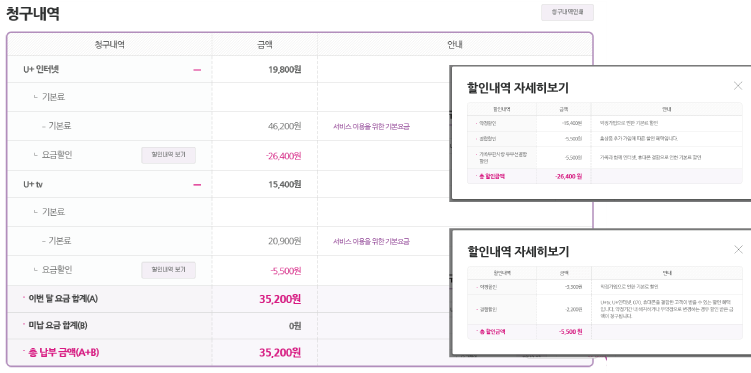Click the -26,400원 discount amount in main table
The width and height of the screenshot is (751, 373).
pyautogui.click(x=283, y=156)
